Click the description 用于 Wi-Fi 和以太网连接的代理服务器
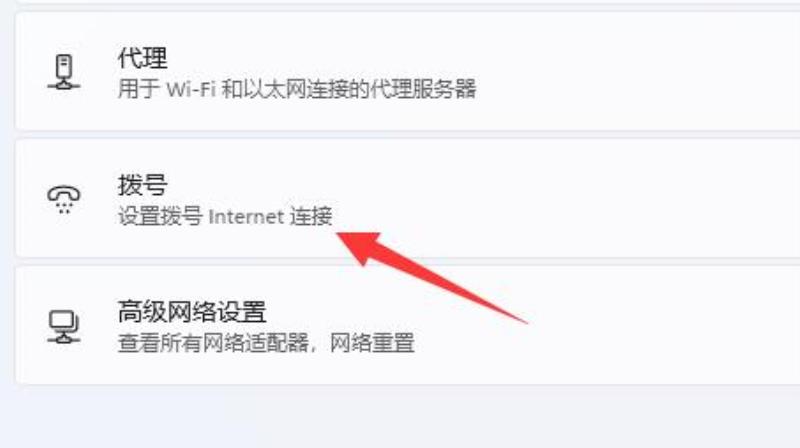Viewport: 800px width, 448px height. click(297, 89)
